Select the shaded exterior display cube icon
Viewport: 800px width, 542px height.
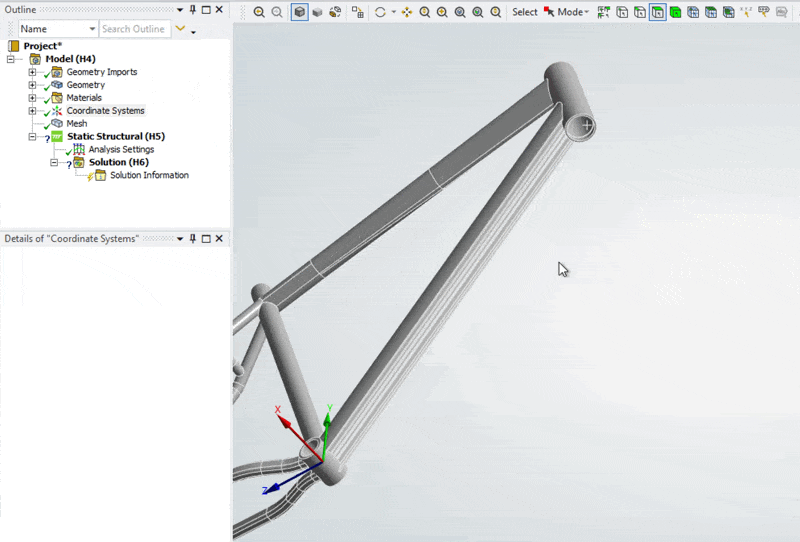[300, 12]
